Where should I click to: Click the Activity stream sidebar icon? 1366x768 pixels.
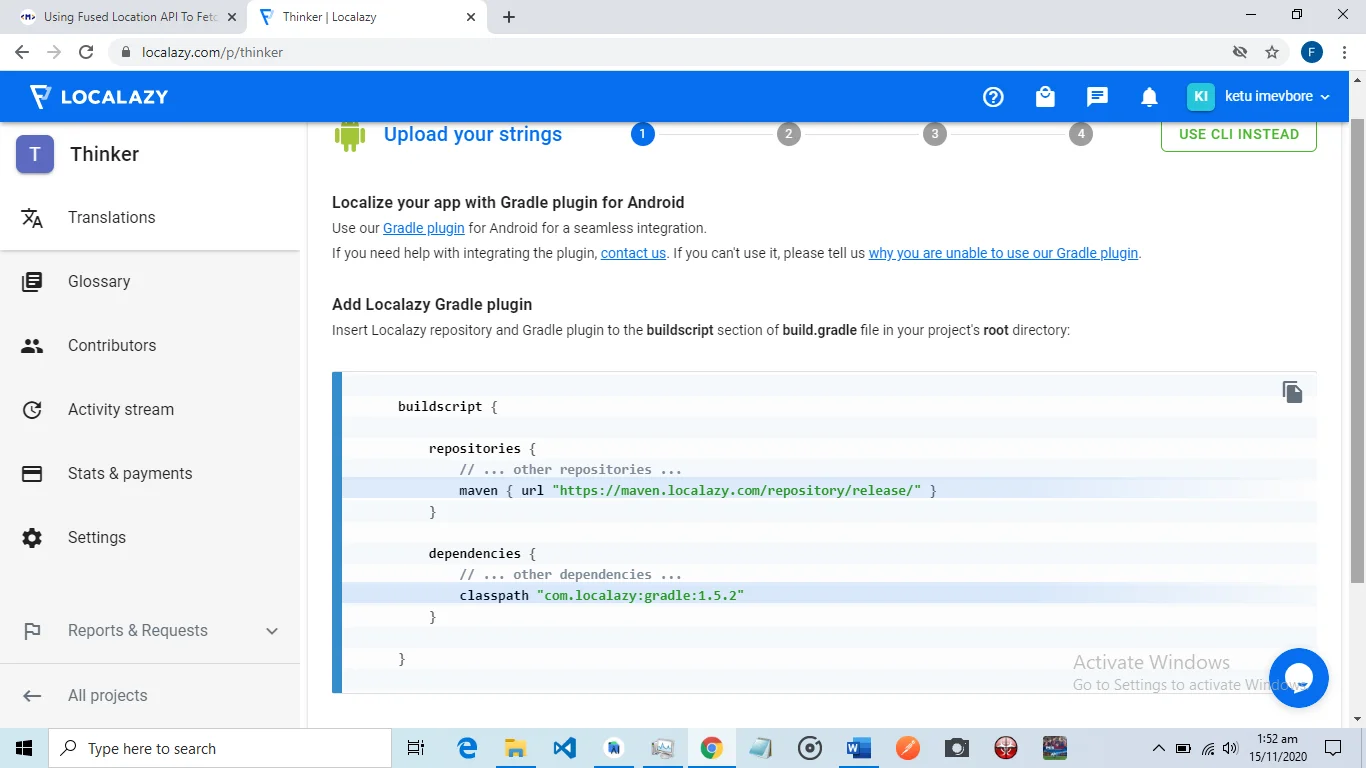point(32,410)
